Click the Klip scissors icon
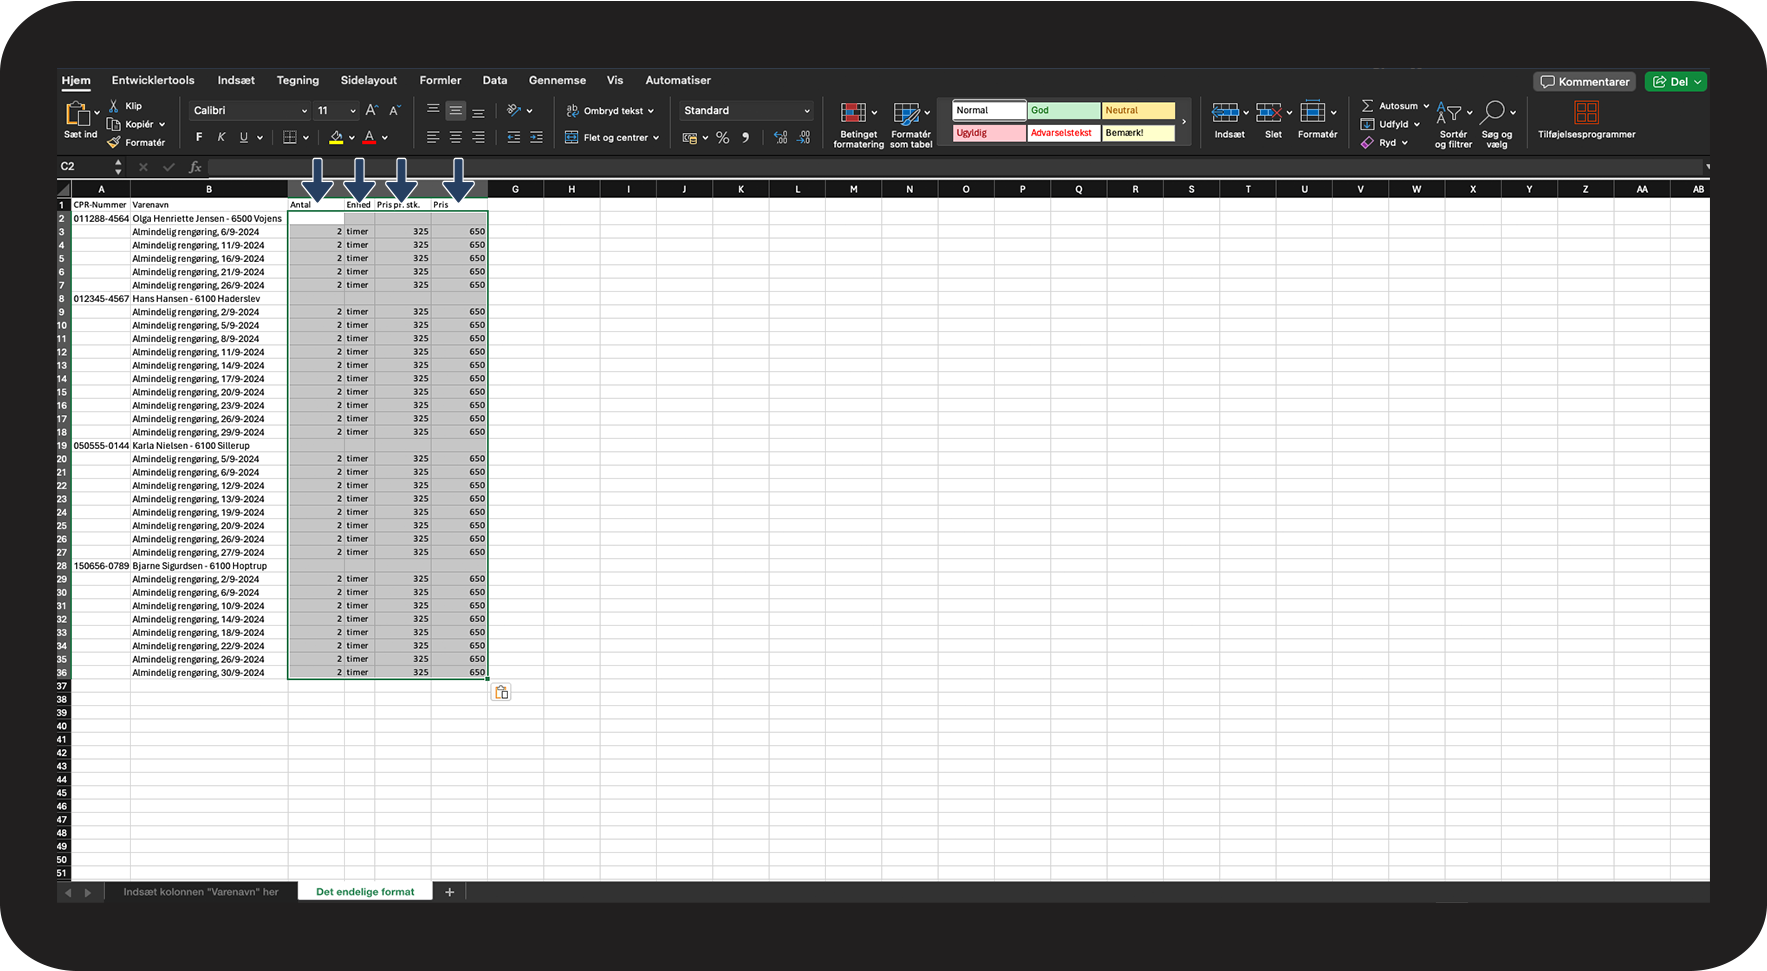 pyautogui.click(x=114, y=106)
